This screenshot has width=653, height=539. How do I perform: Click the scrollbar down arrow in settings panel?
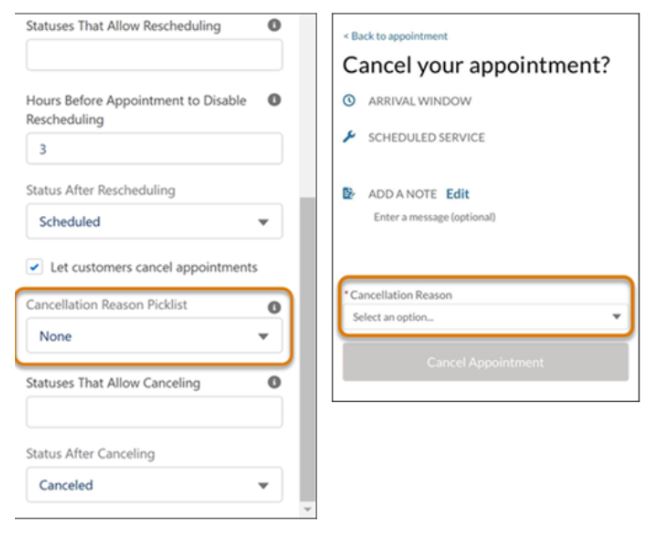click(x=307, y=510)
